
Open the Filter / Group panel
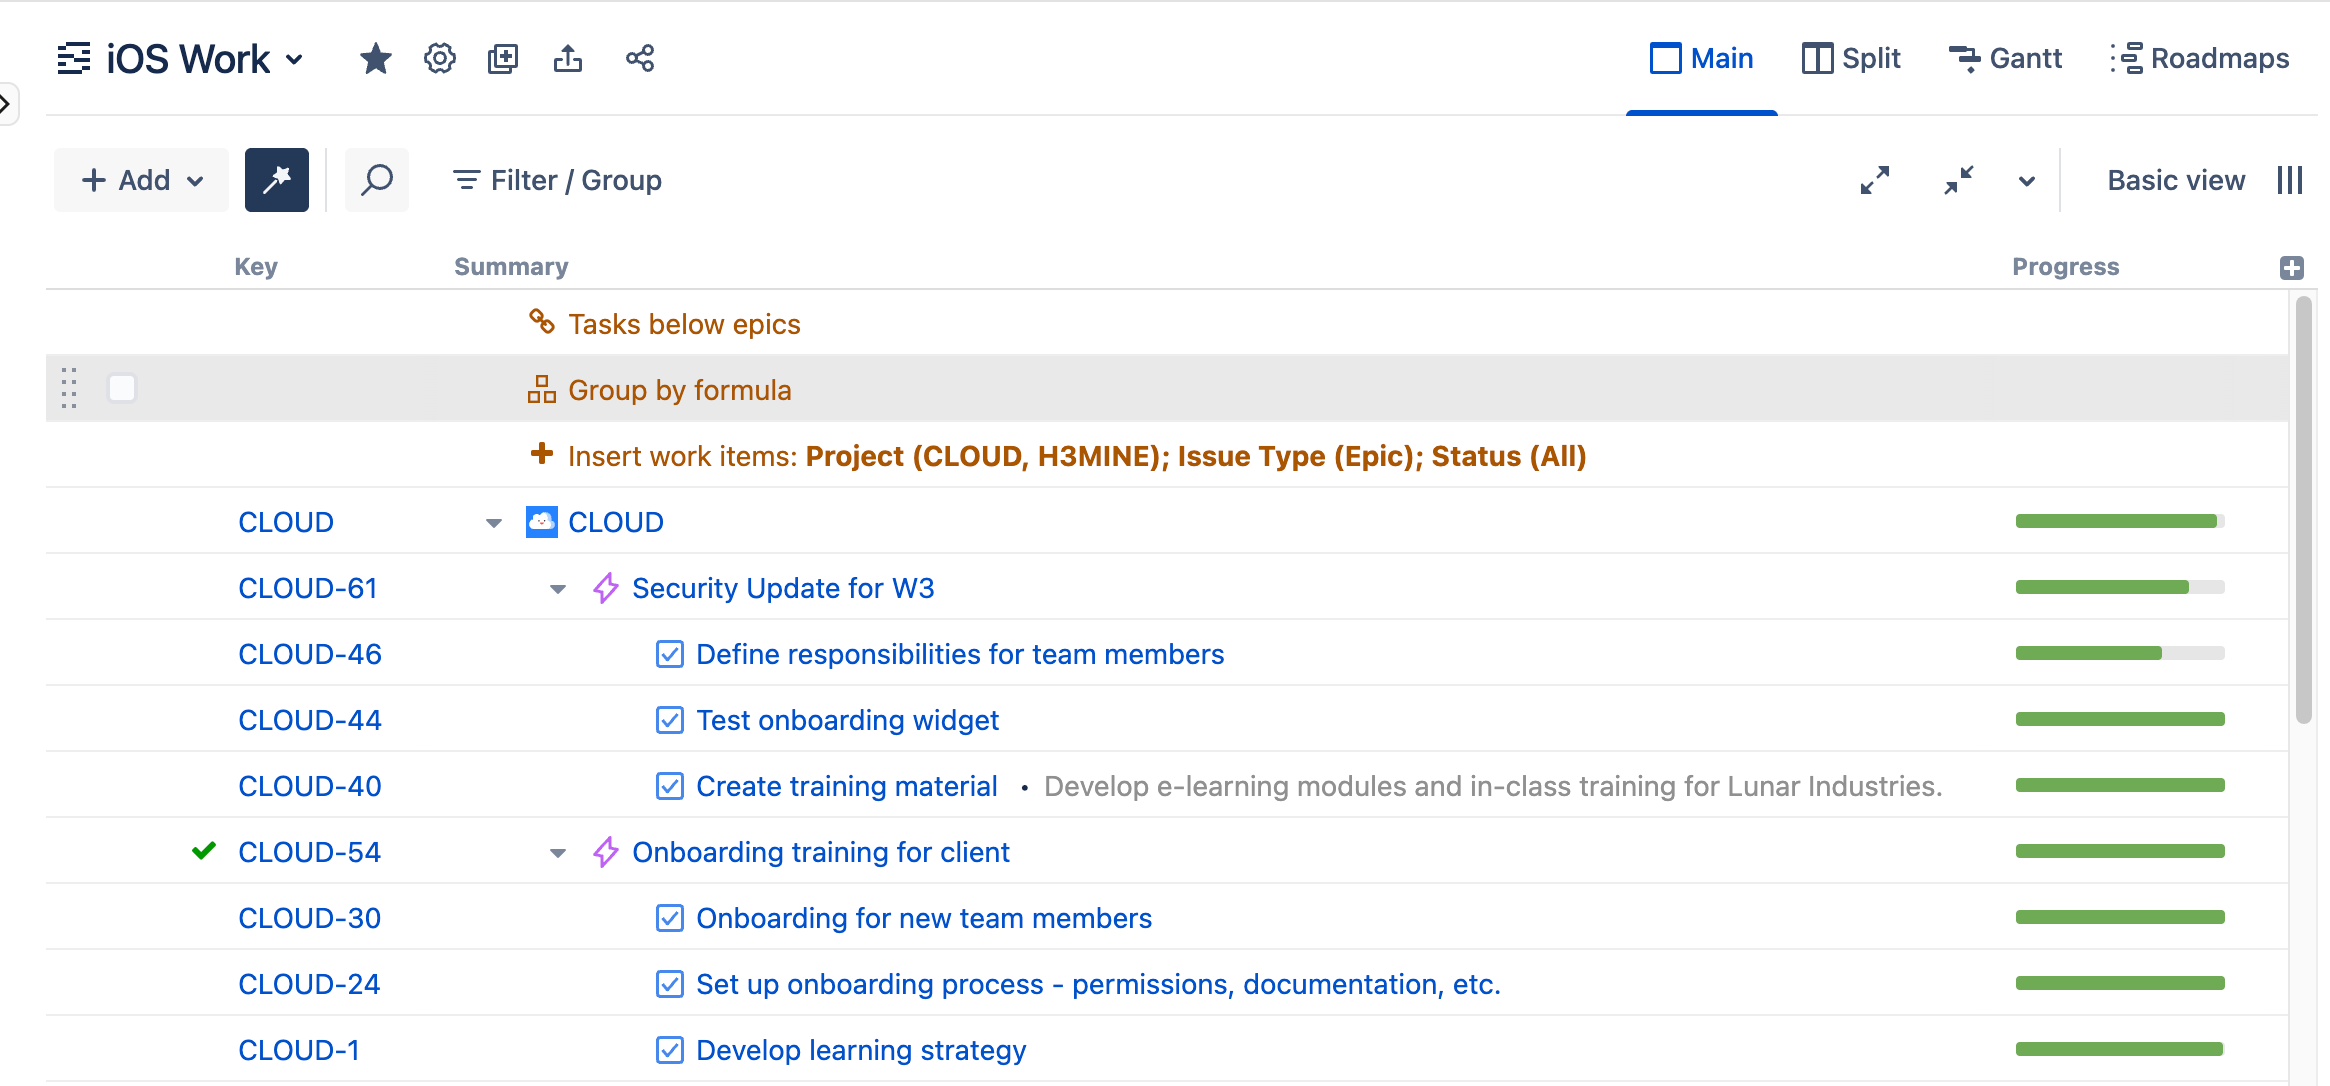coord(556,180)
